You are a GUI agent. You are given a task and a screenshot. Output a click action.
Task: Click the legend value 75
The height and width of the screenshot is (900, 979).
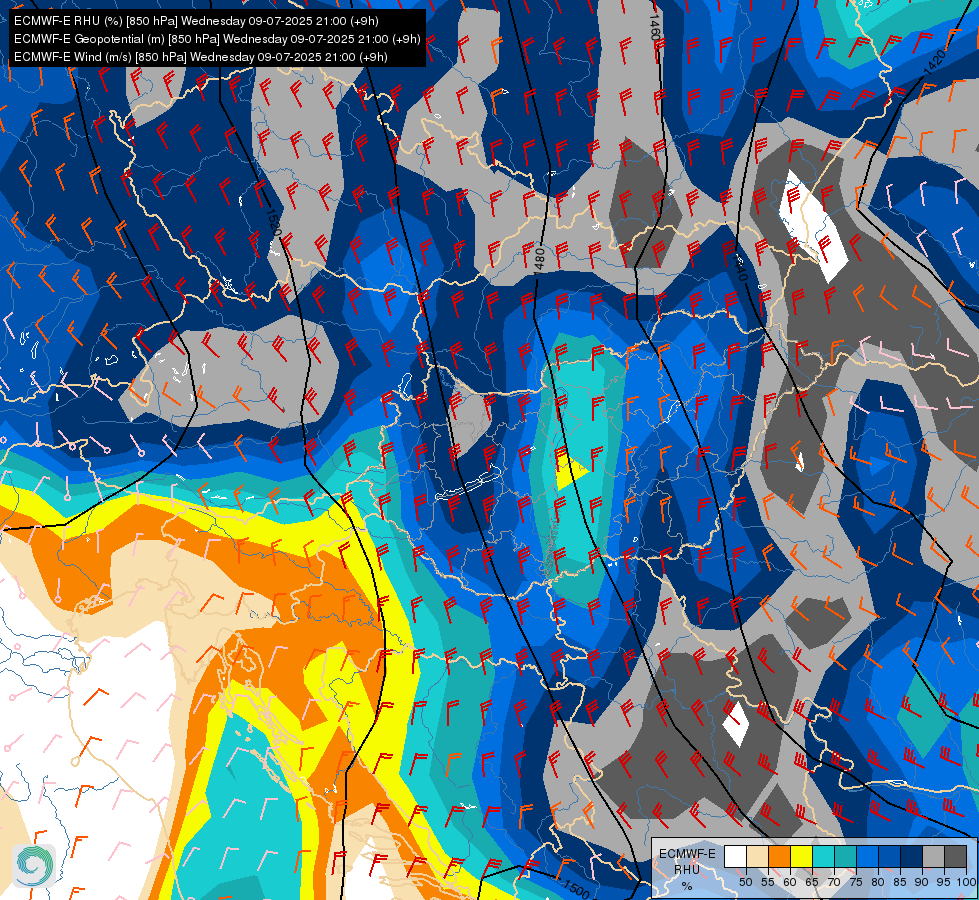tap(856, 882)
